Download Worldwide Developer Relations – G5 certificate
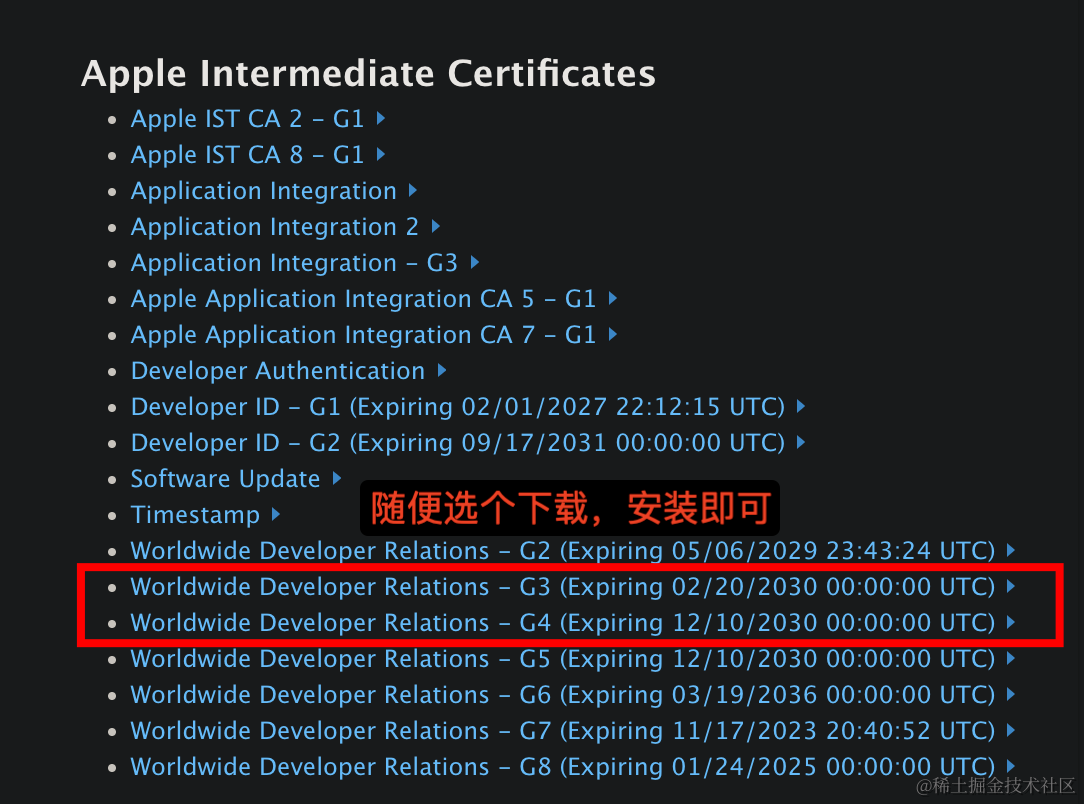 pos(563,658)
